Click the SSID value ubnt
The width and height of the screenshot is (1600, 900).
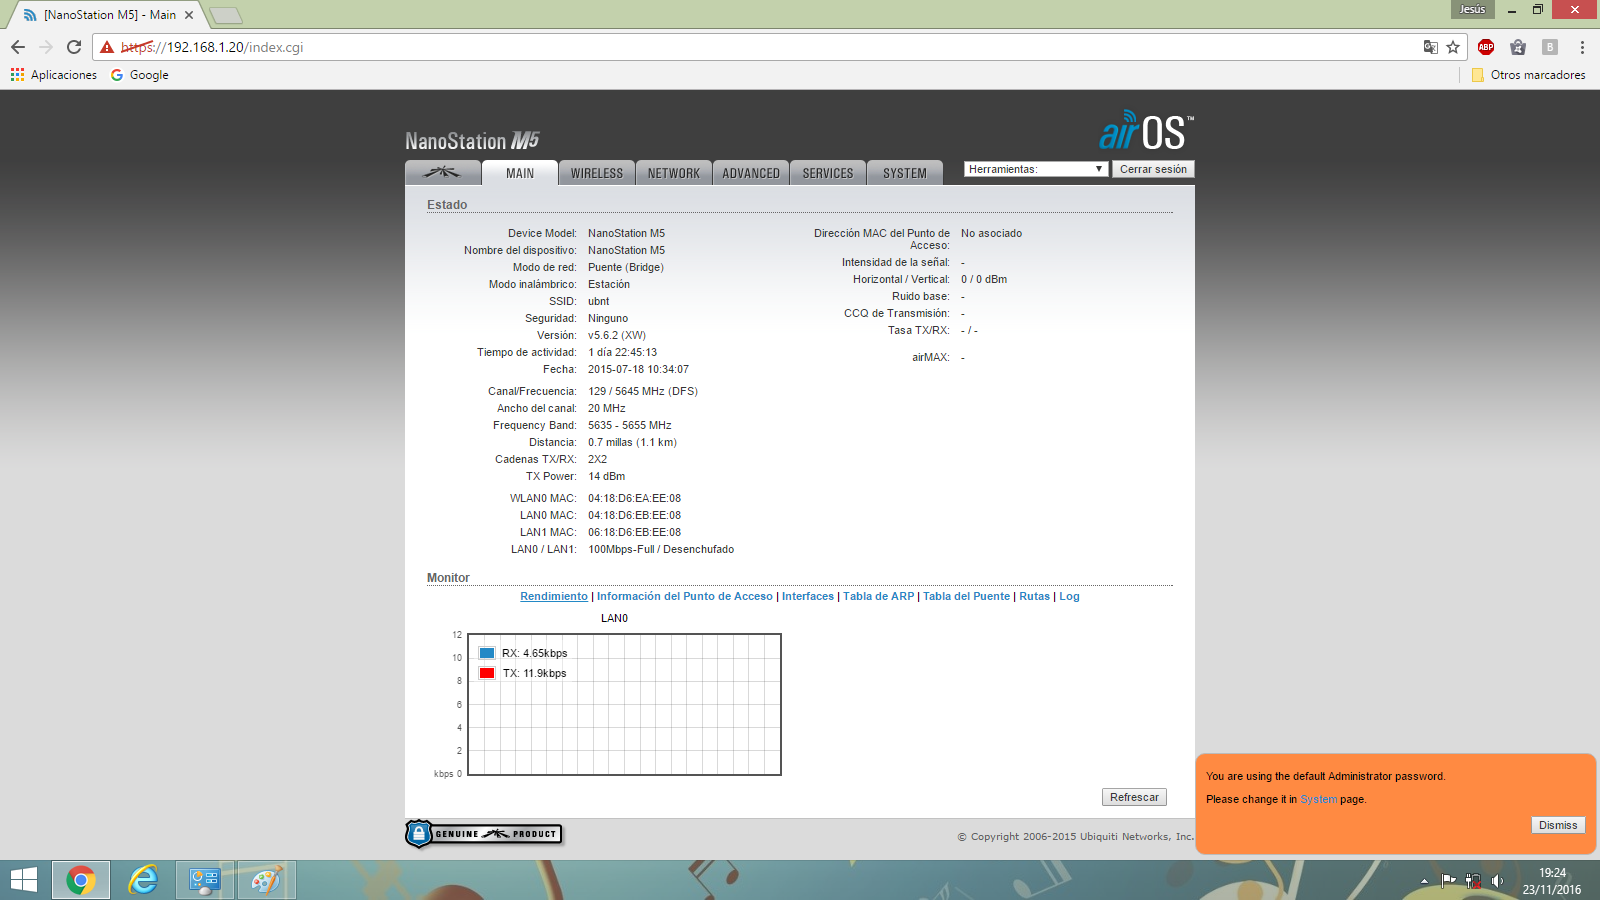click(x=598, y=301)
